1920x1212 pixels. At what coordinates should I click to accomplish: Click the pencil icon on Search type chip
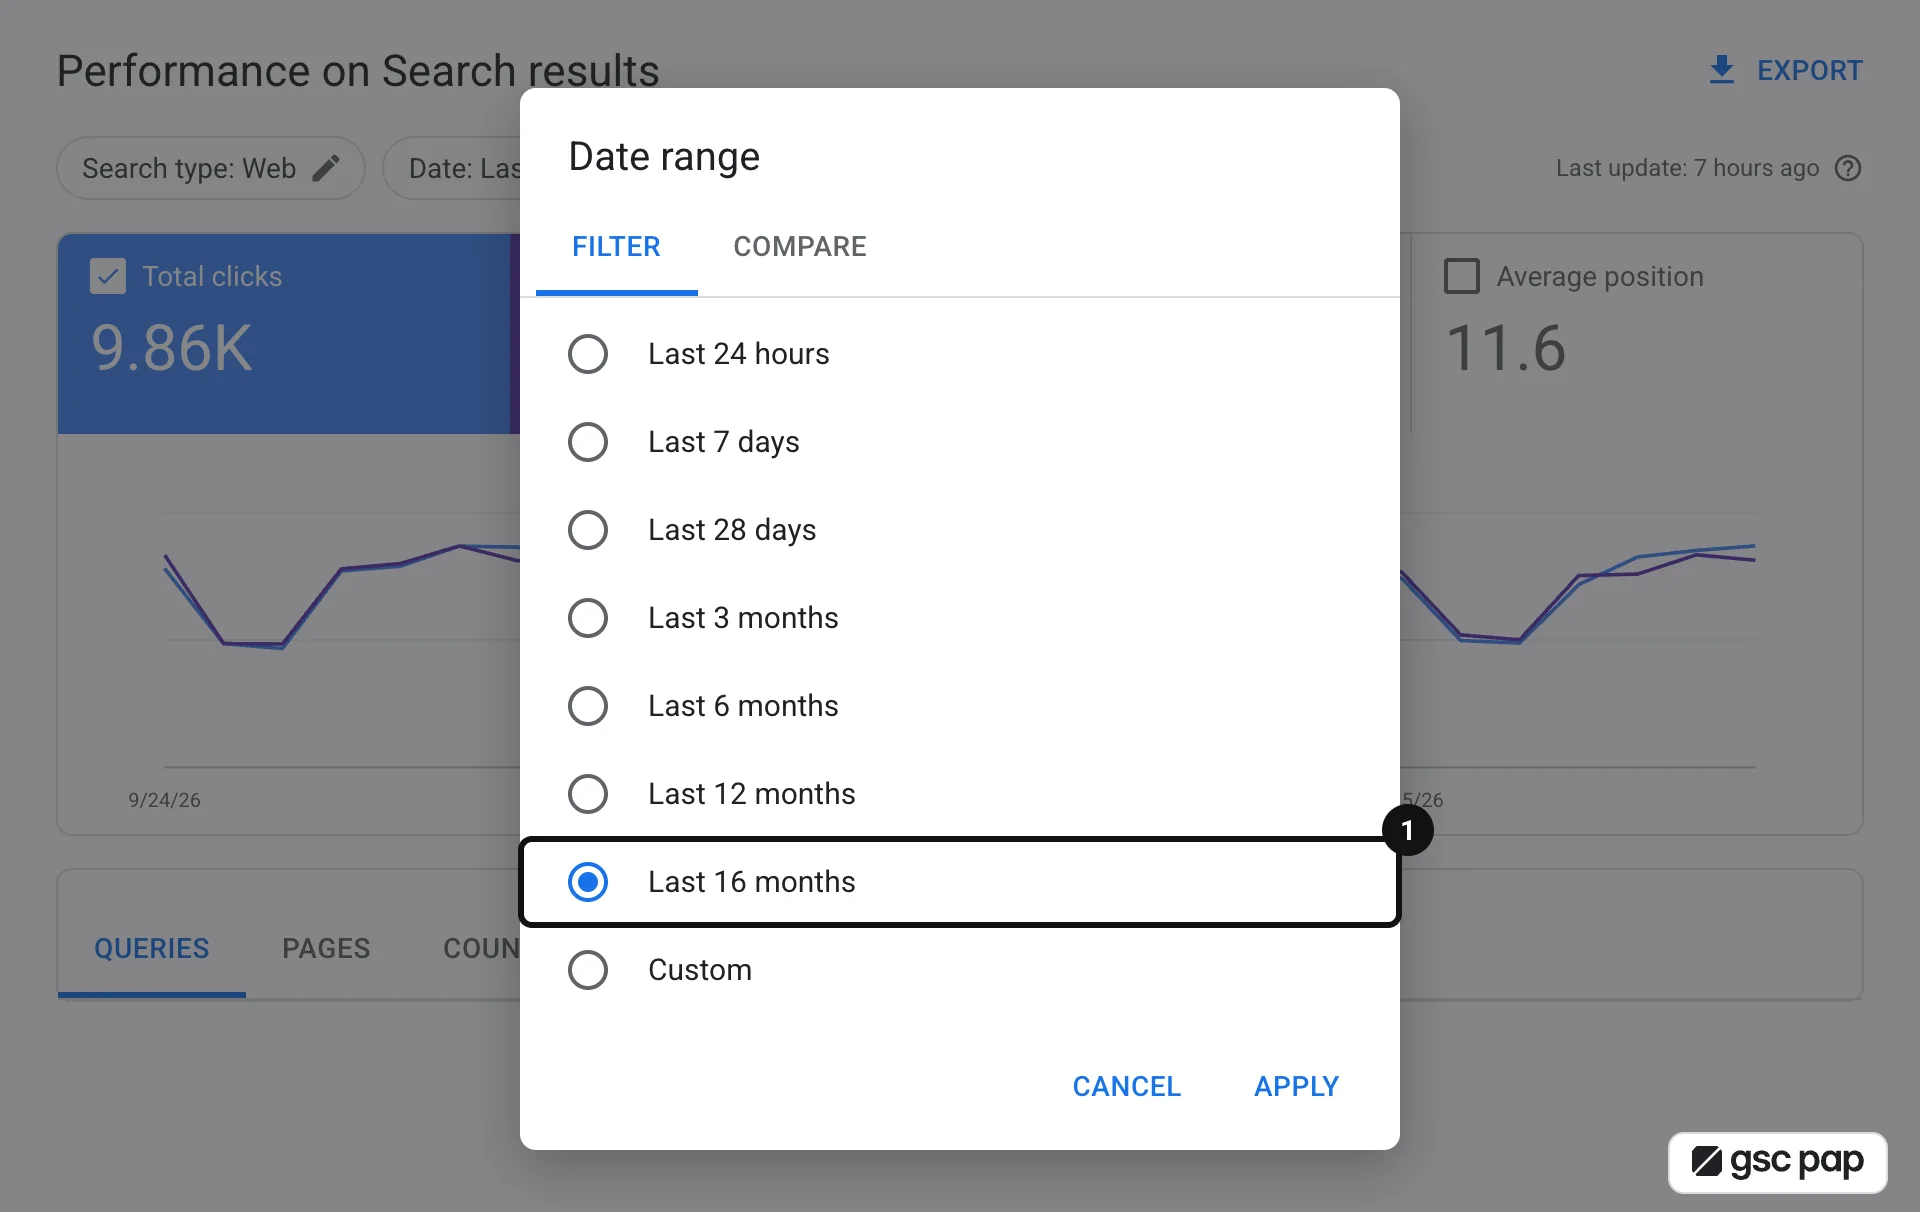tap(326, 168)
